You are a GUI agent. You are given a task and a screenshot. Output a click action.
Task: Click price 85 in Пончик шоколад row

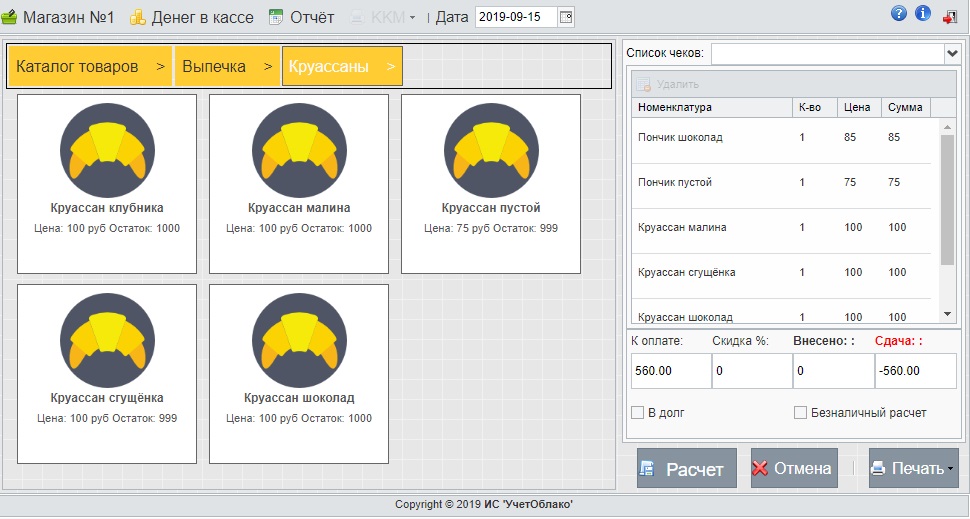tap(850, 137)
